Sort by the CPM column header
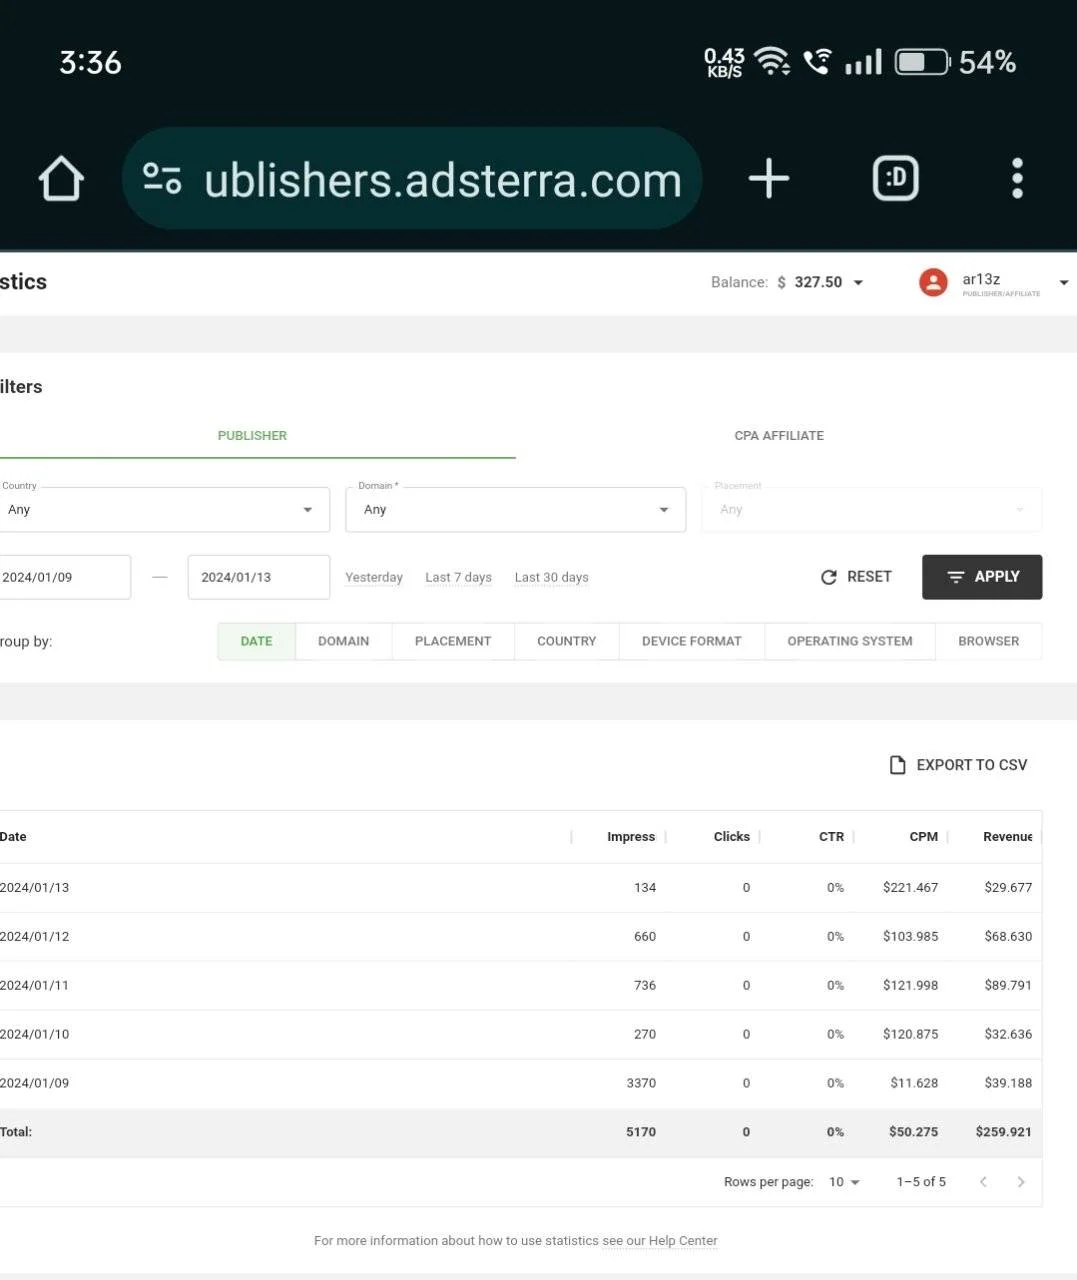Viewport: 1077px width, 1280px height. coord(923,837)
